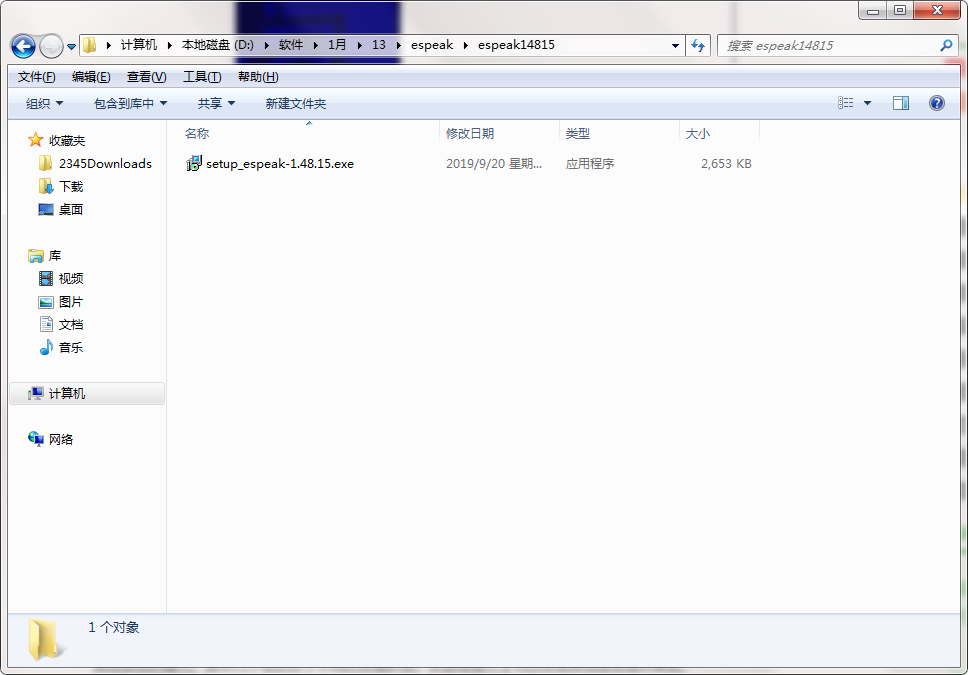Open address bar history dropdown arrow
The height and width of the screenshot is (675, 968).
675,45
